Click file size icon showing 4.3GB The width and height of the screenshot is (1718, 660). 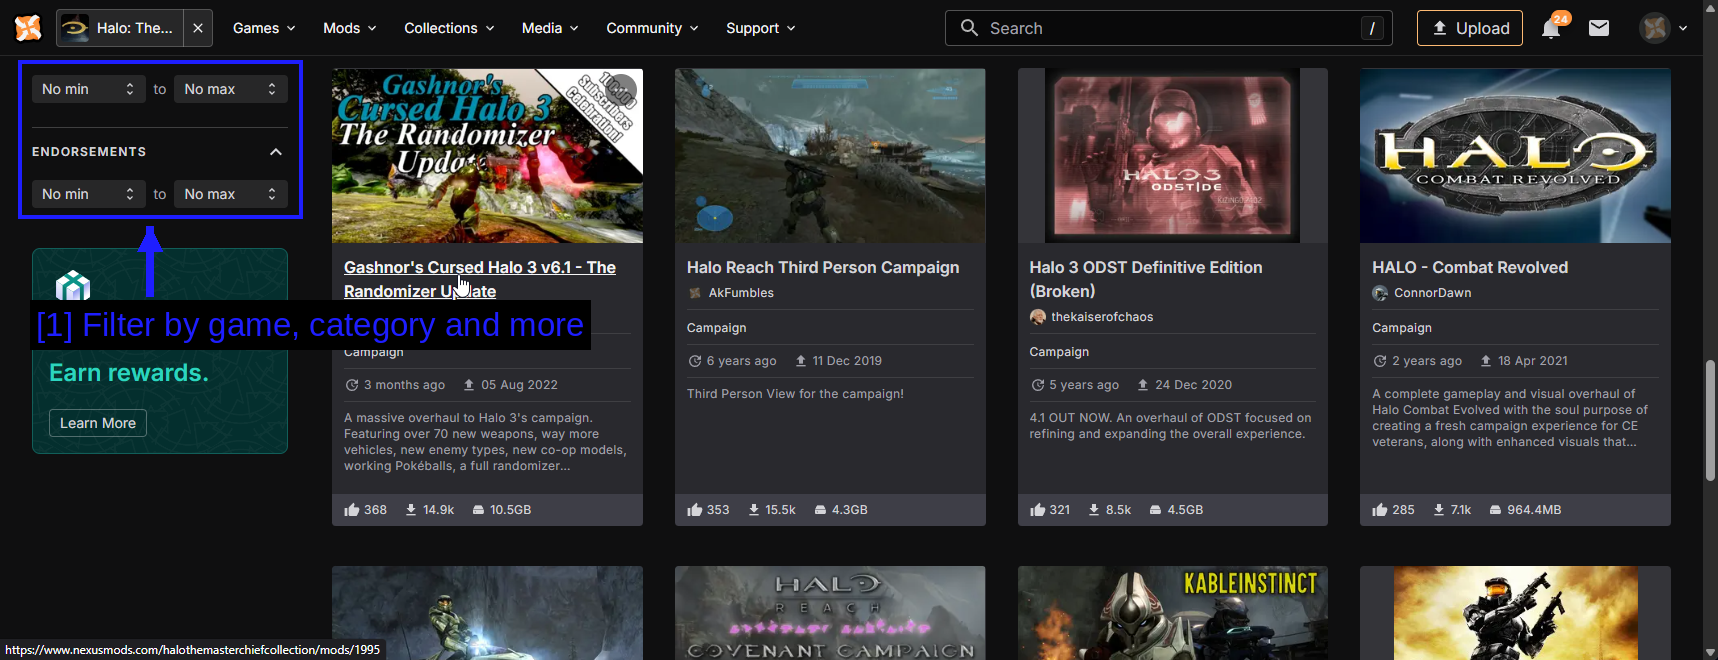pos(820,510)
